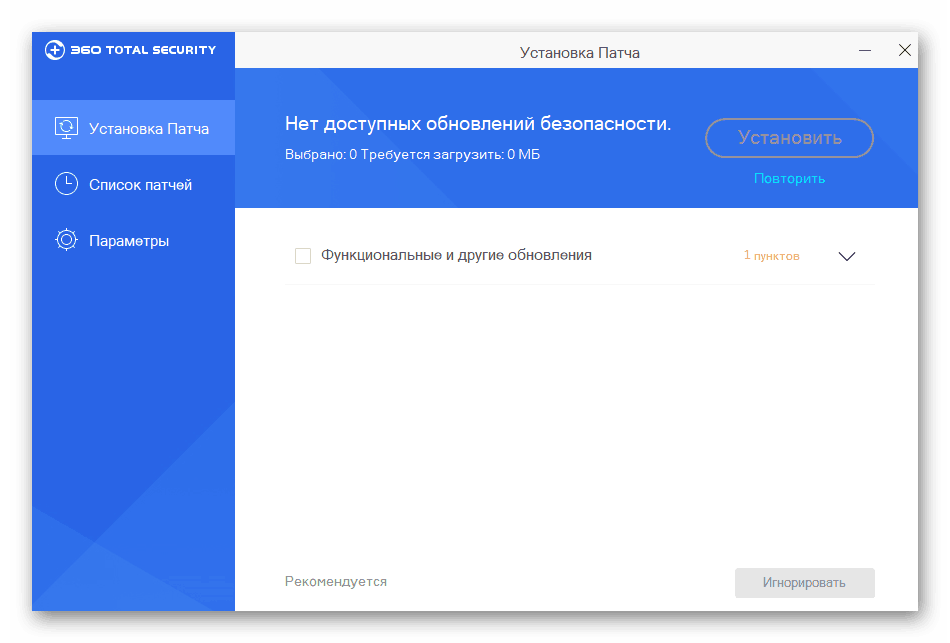Select the patch update monitor icon
This screenshot has height=643, width=950.
pos(66,127)
